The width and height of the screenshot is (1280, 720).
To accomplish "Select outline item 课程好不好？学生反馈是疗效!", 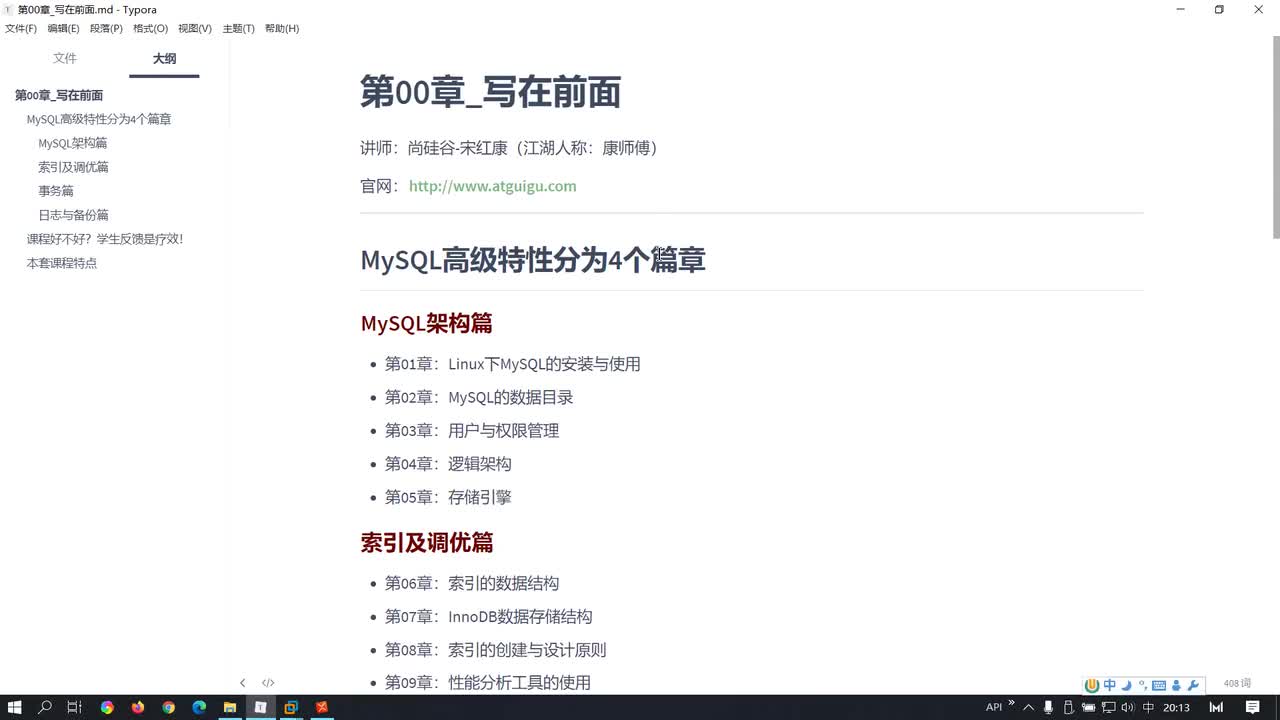I will coord(105,239).
